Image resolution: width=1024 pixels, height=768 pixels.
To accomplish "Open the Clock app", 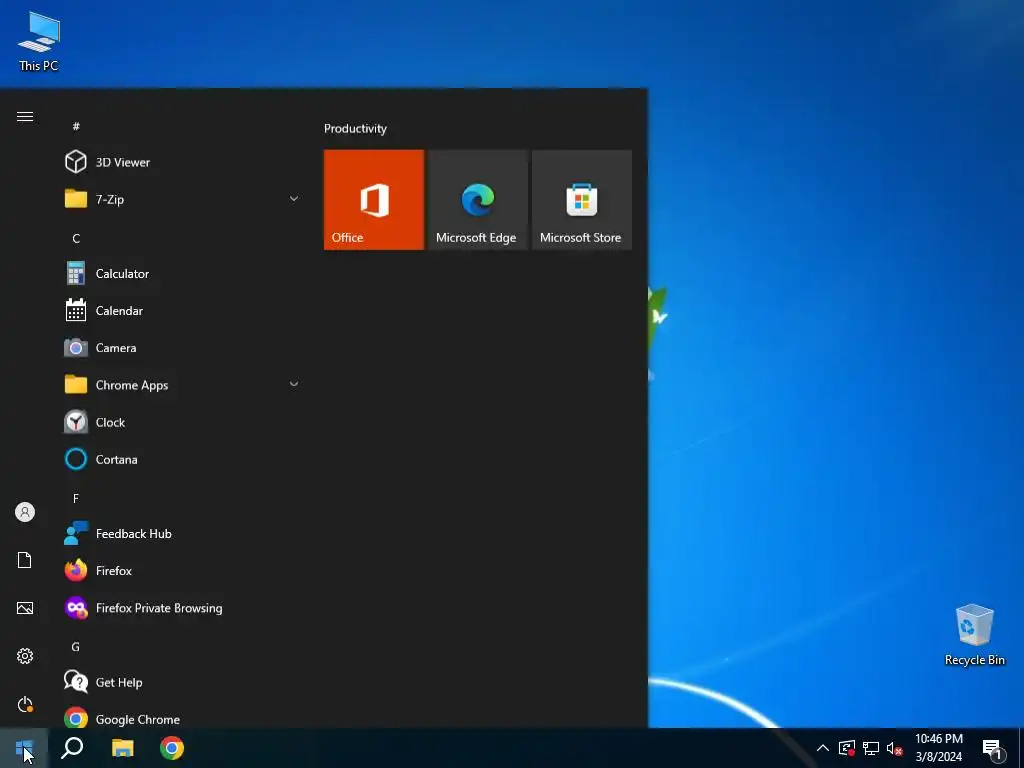I will coord(180,423).
